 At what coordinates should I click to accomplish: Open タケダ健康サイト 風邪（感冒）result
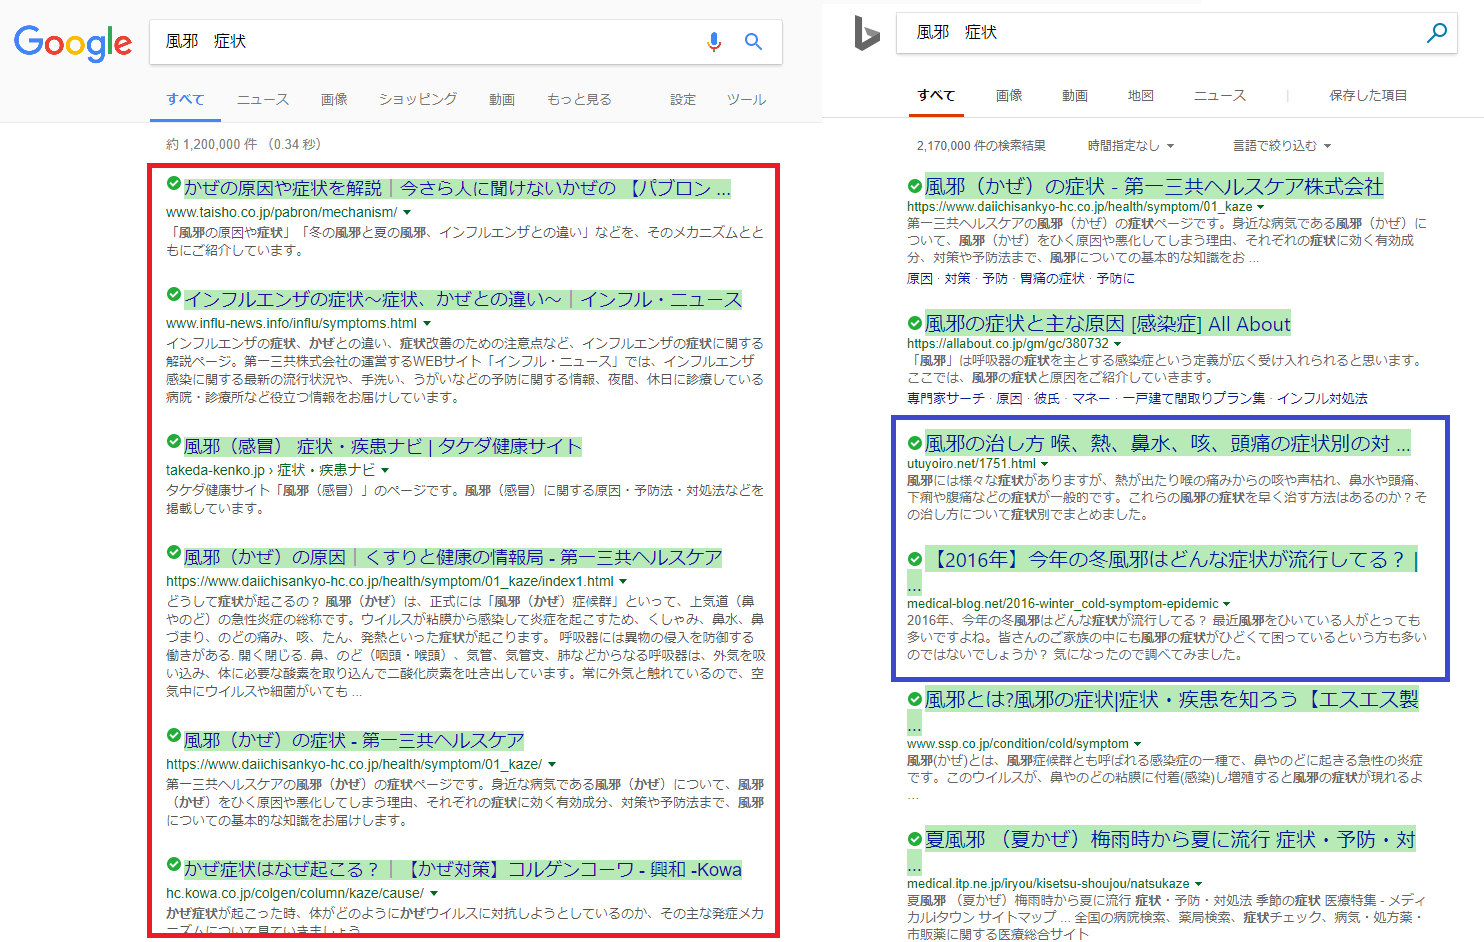click(x=382, y=446)
